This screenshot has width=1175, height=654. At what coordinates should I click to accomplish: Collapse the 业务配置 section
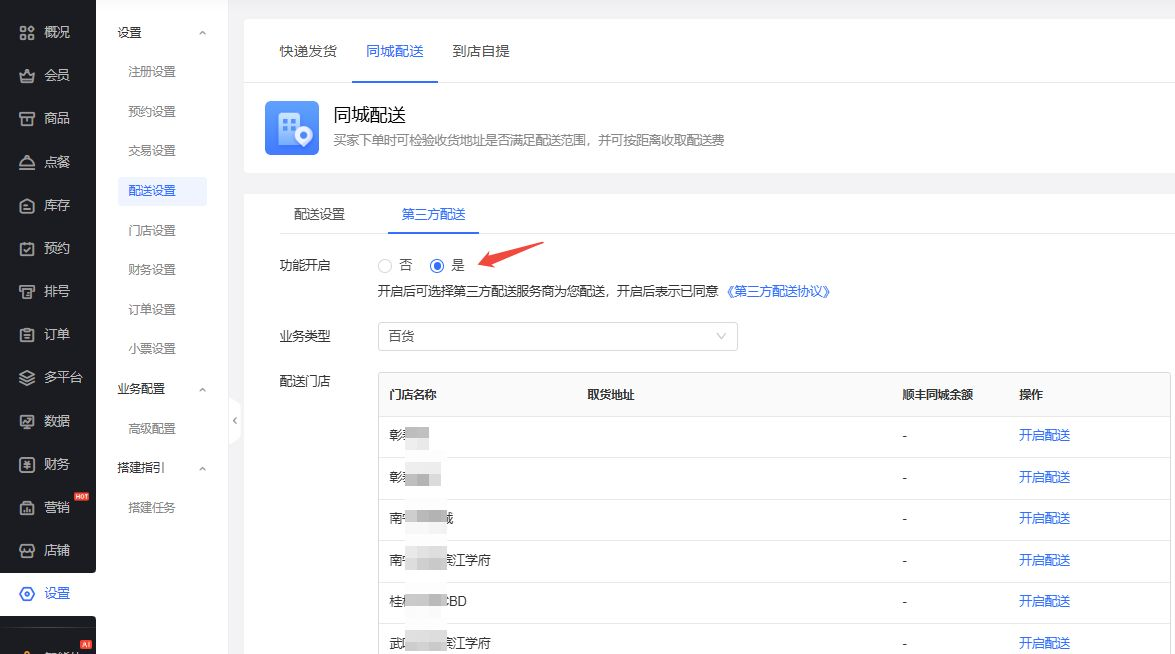pyautogui.click(x=202, y=389)
